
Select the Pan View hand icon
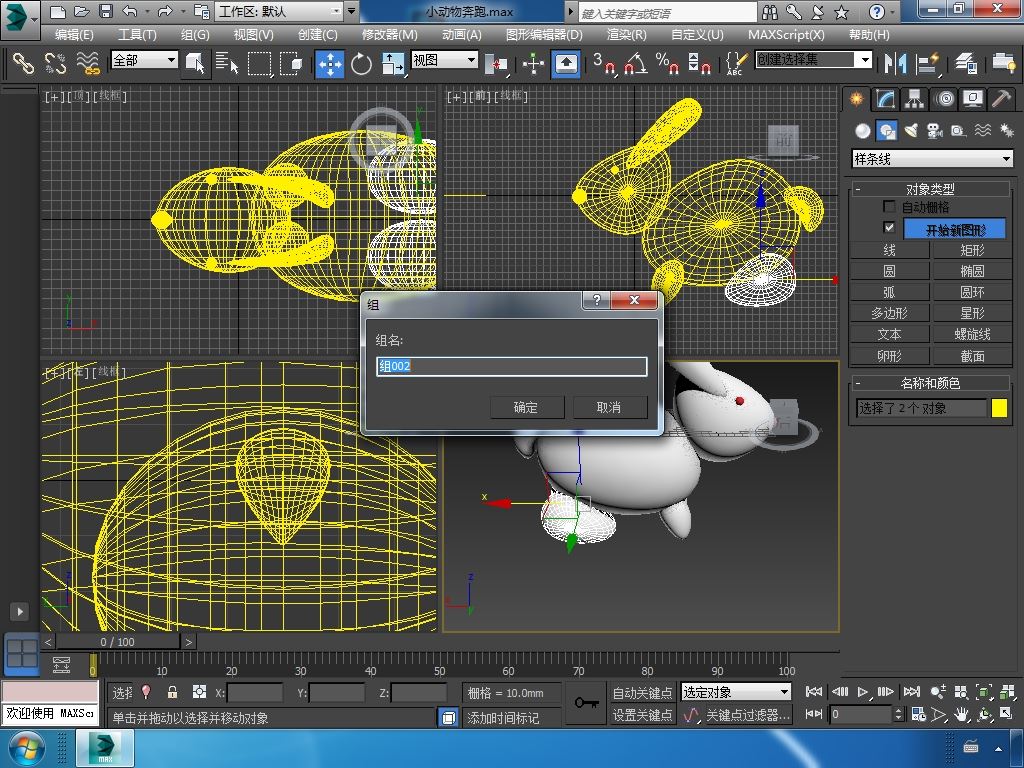click(x=961, y=714)
